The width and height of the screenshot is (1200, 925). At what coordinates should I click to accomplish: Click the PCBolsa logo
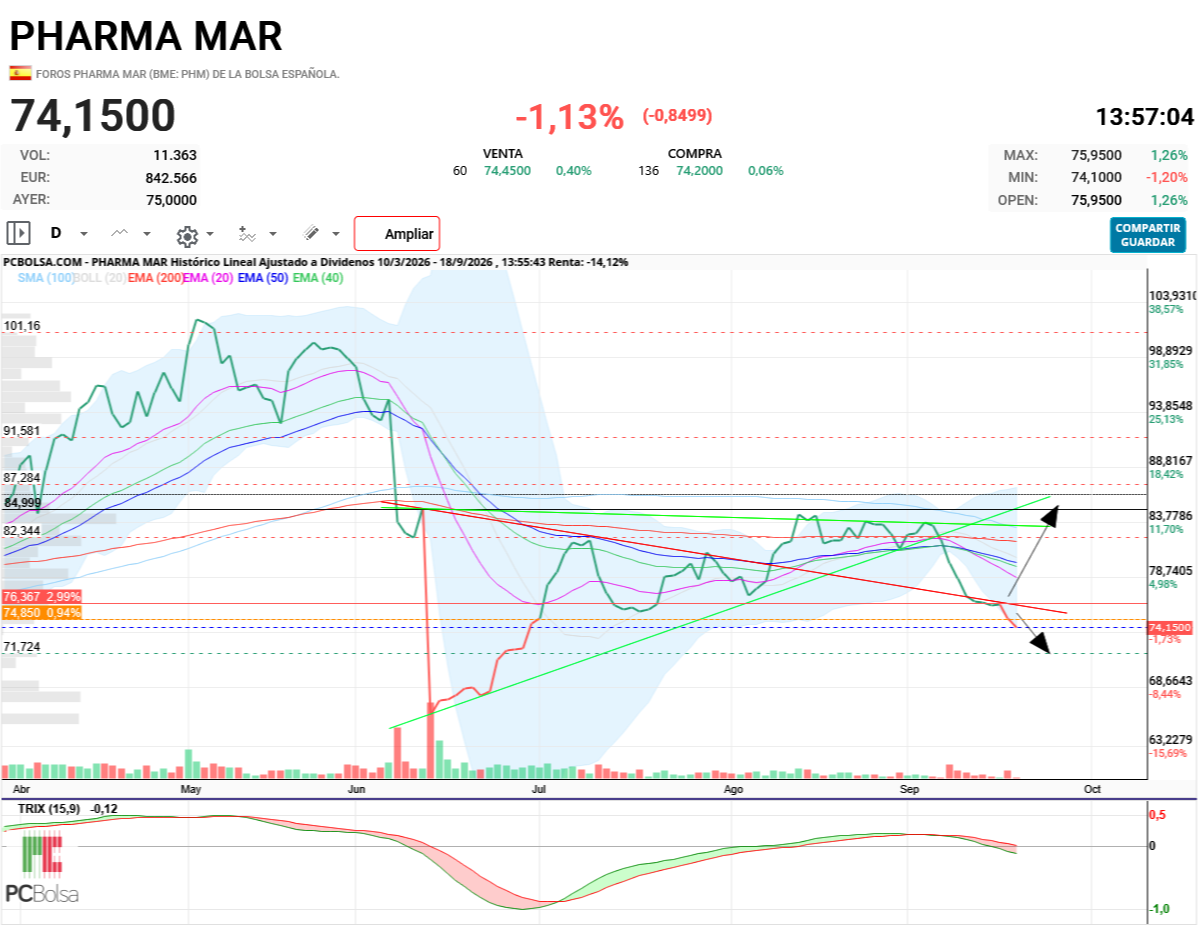pyautogui.click(x=41, y=866)
